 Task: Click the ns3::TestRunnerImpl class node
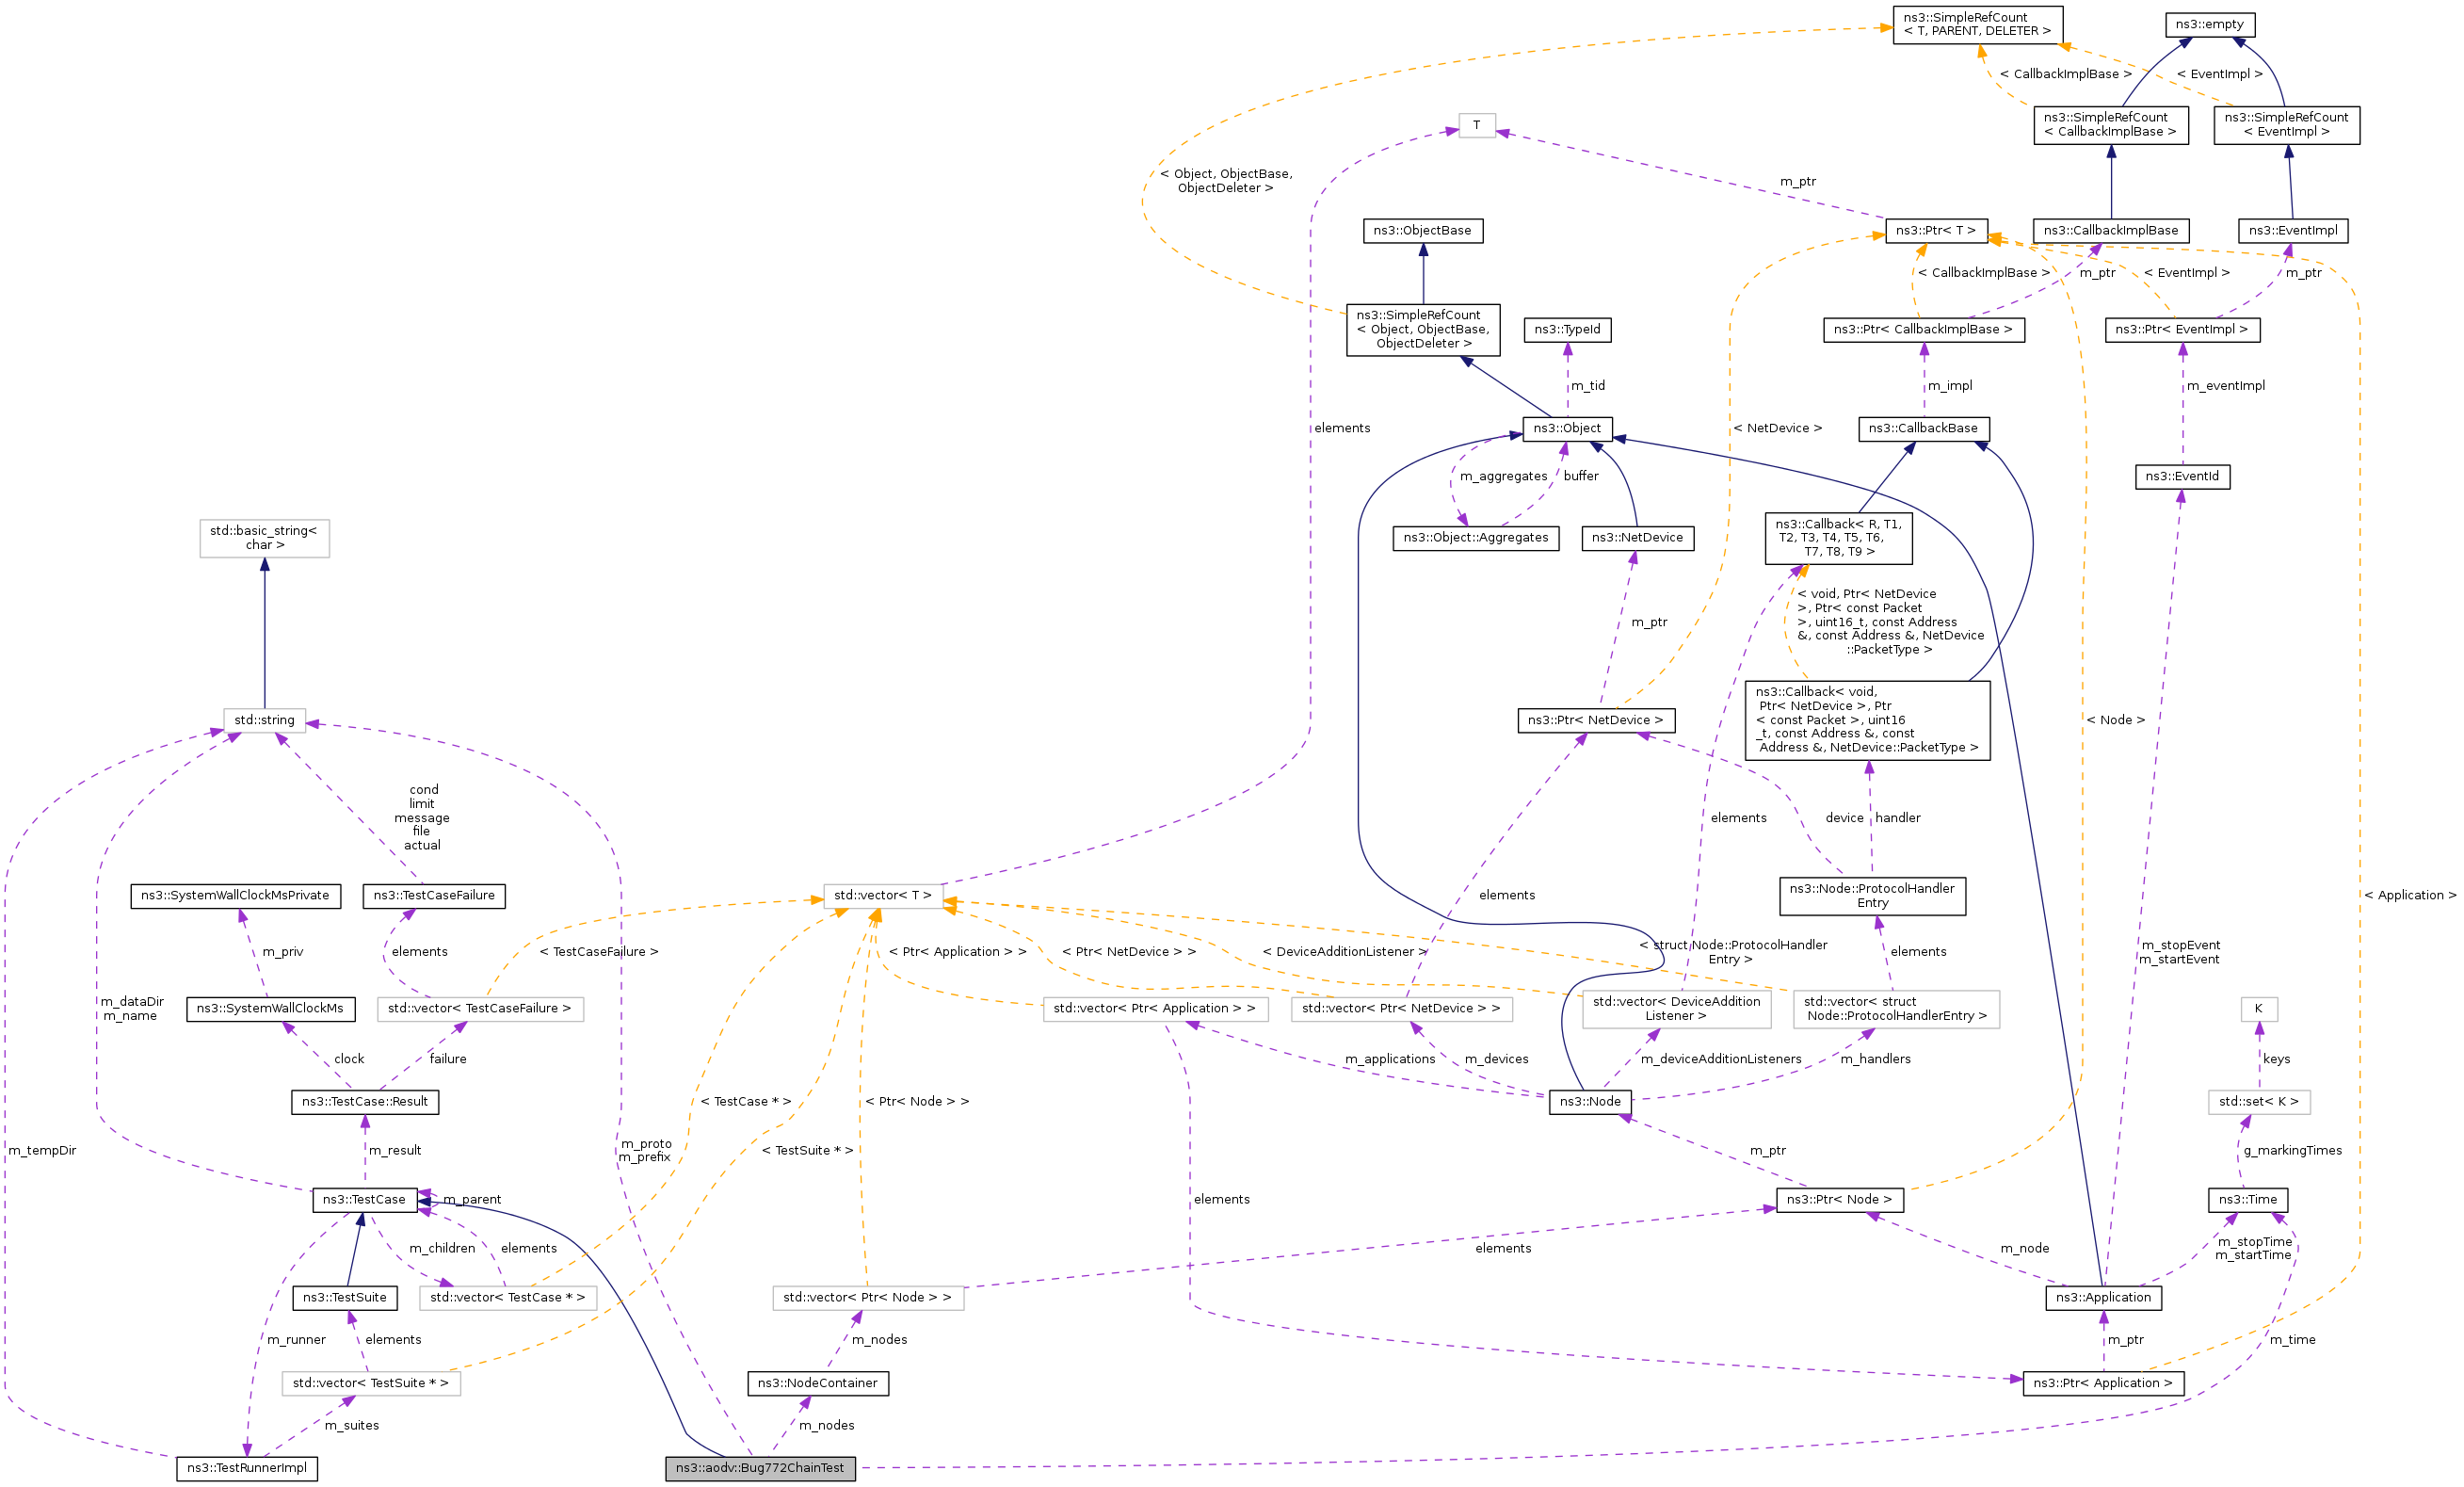click(247, 1468)
